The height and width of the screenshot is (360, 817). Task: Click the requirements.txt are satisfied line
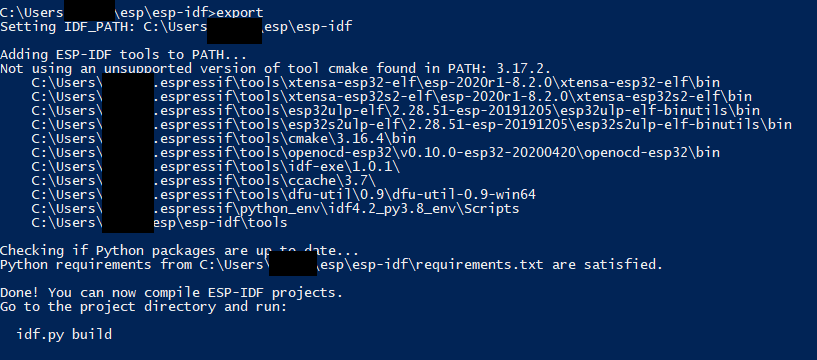tap(331, 265)
